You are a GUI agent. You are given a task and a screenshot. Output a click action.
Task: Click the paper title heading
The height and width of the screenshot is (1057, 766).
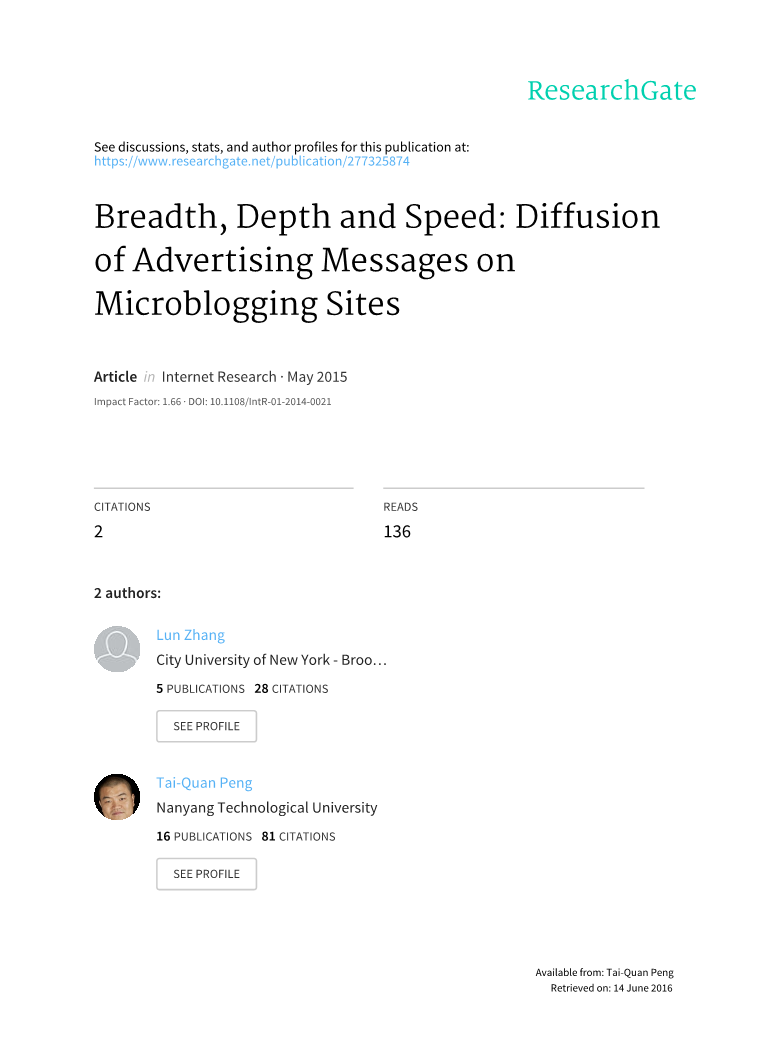click(377, 260)
